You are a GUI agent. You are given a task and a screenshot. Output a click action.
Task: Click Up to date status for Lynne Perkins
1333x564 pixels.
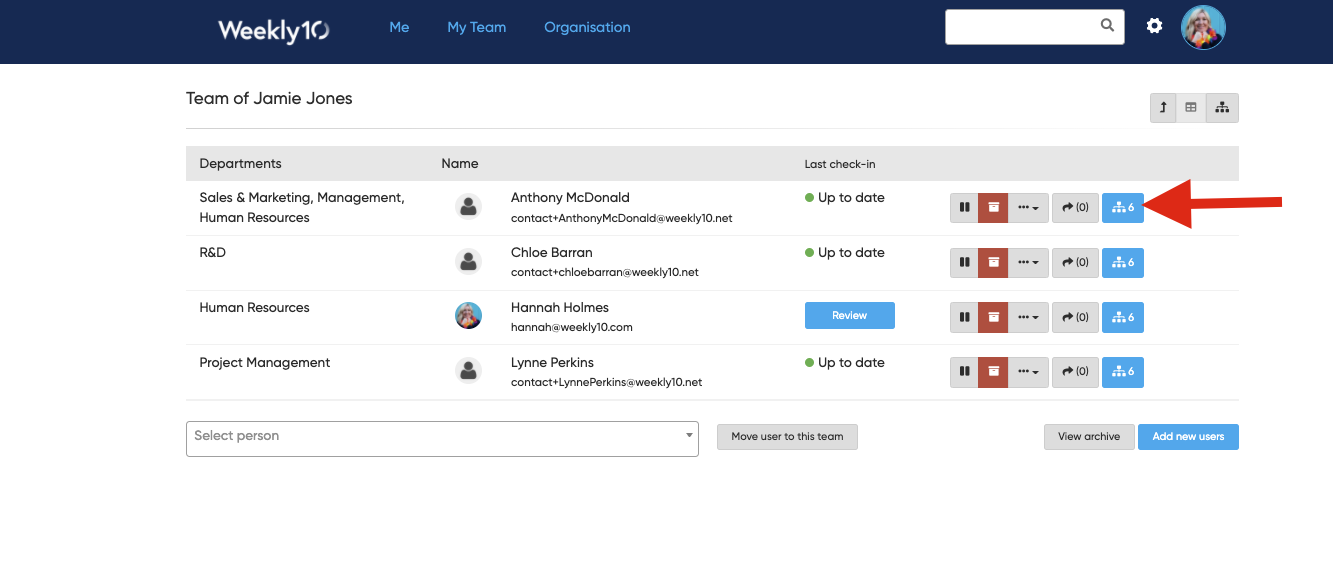(x=845, y=363)
